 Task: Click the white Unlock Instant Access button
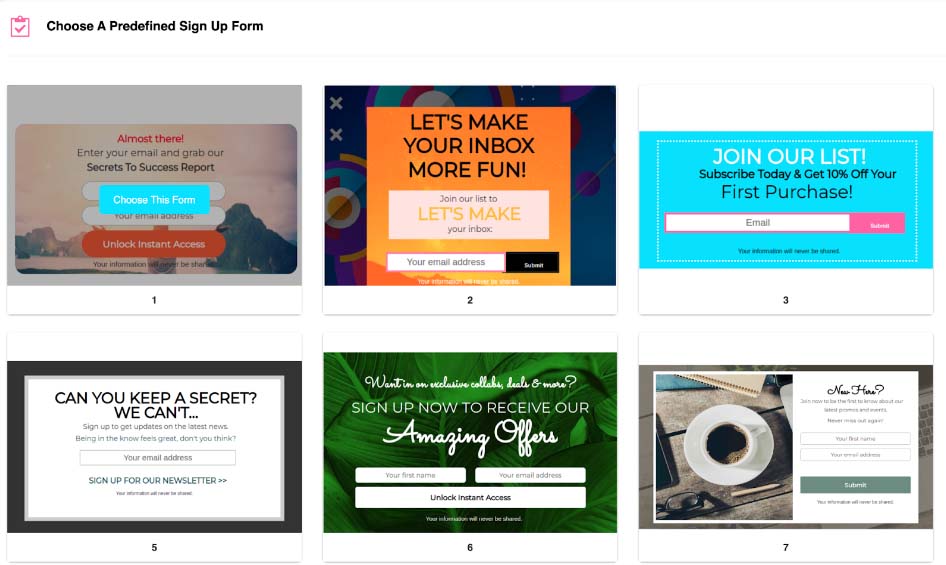(x=471, y=497)
